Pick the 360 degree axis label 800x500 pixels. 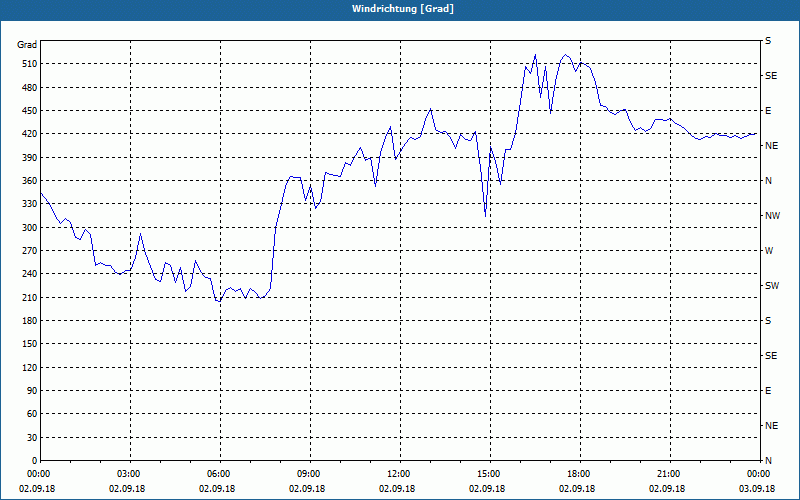click(x=29, y=181)
